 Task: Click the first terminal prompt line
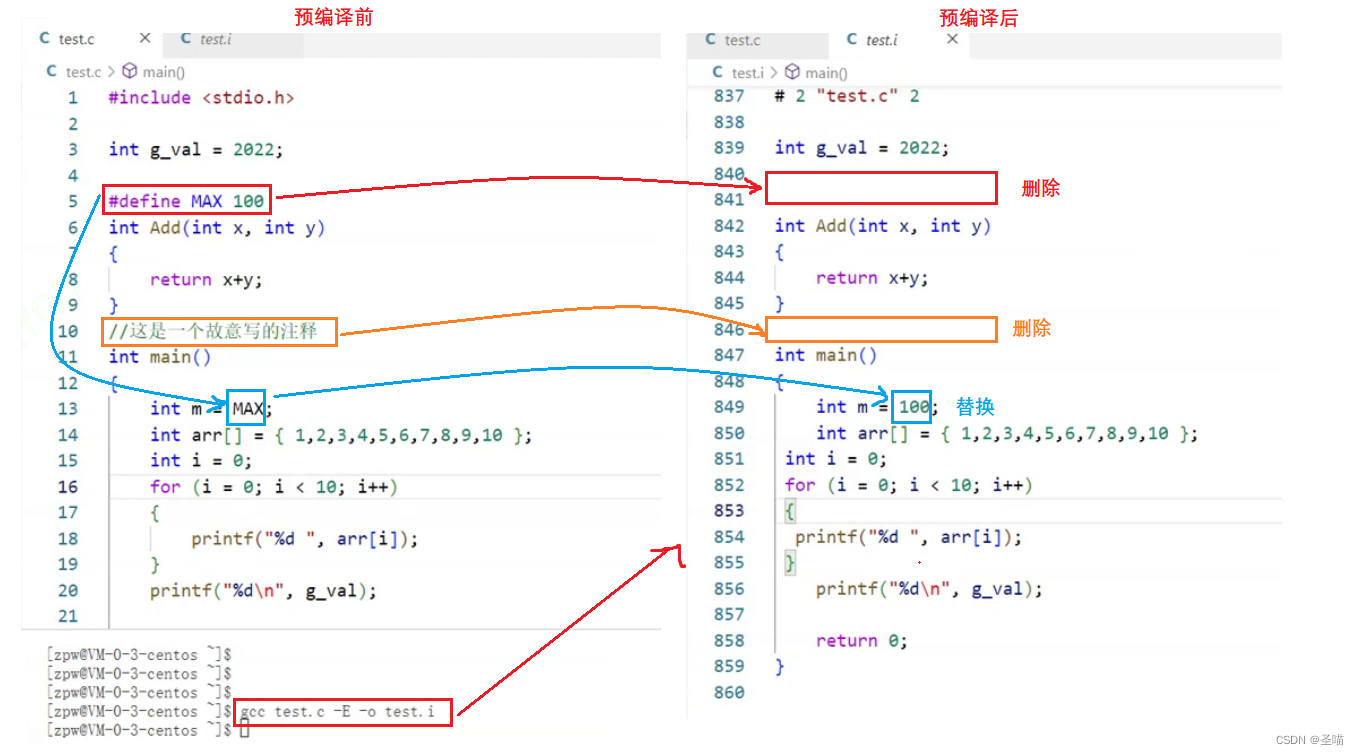tap(139, 655)
